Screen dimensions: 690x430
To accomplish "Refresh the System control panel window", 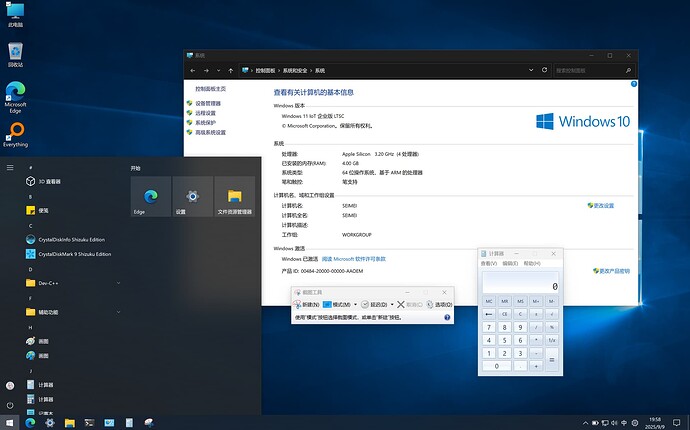I will 544,70.
